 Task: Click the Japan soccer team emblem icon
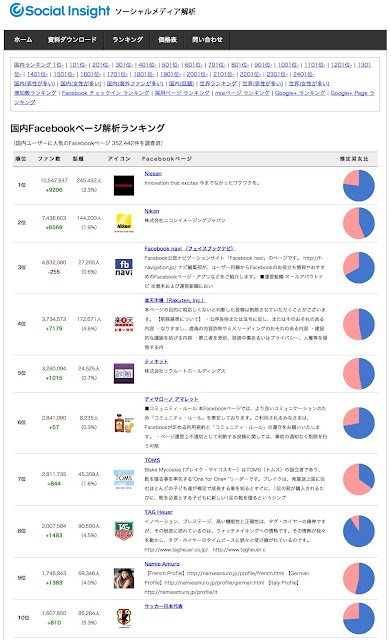coord(124,618)
